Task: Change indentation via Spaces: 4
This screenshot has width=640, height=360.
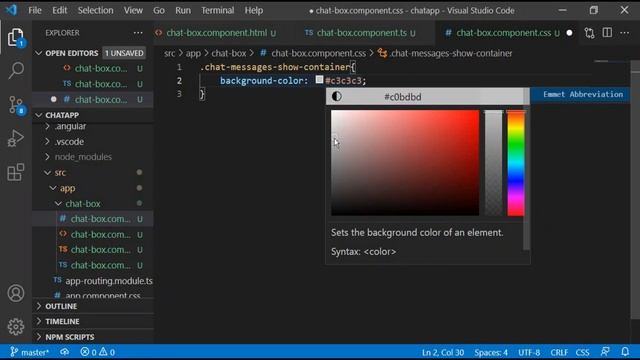Action: [x=491, y=352]
